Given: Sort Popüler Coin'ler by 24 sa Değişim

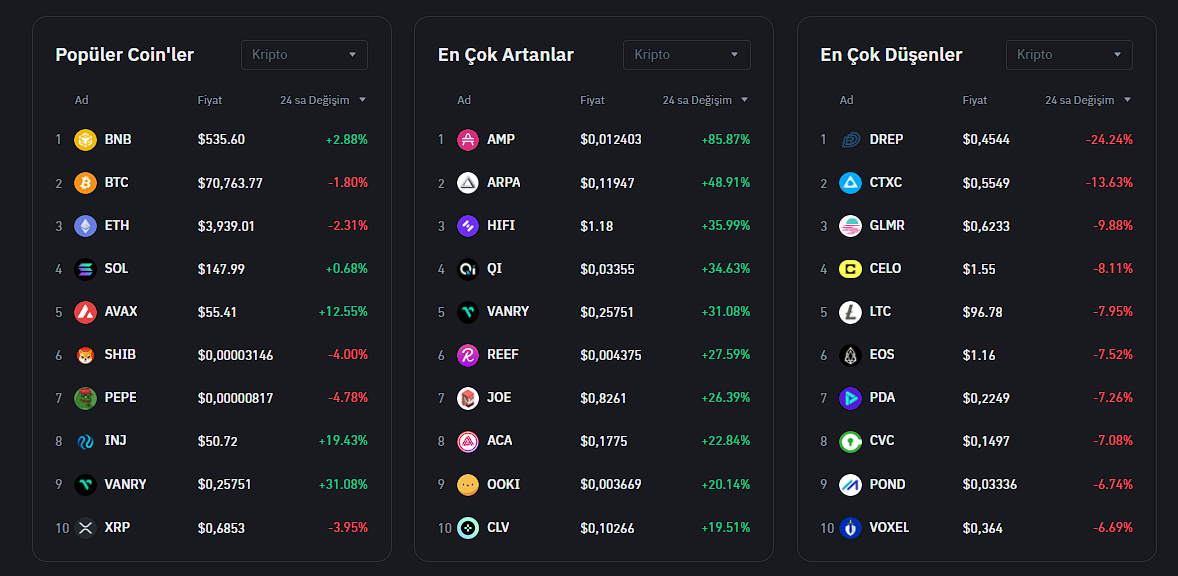Looking at the screenshot, I should (x=323, y=100).
